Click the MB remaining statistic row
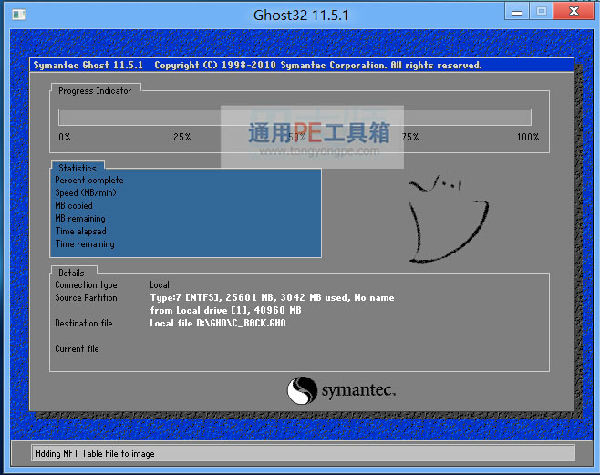Image resolution: width=600 pixels, height=475 pixels. pyautogui.click(x=80, y=218)
